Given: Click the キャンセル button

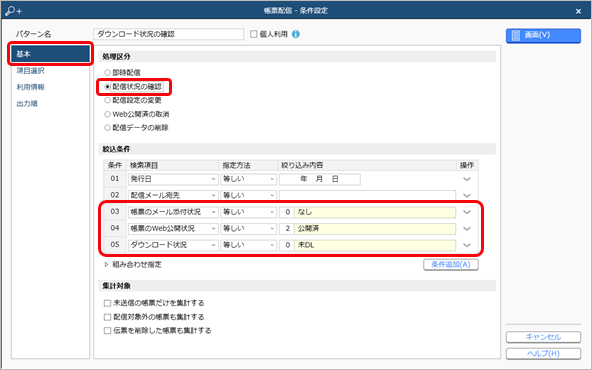Looking at the screenshot, I should pyautogui.click(x=543, y=337).
